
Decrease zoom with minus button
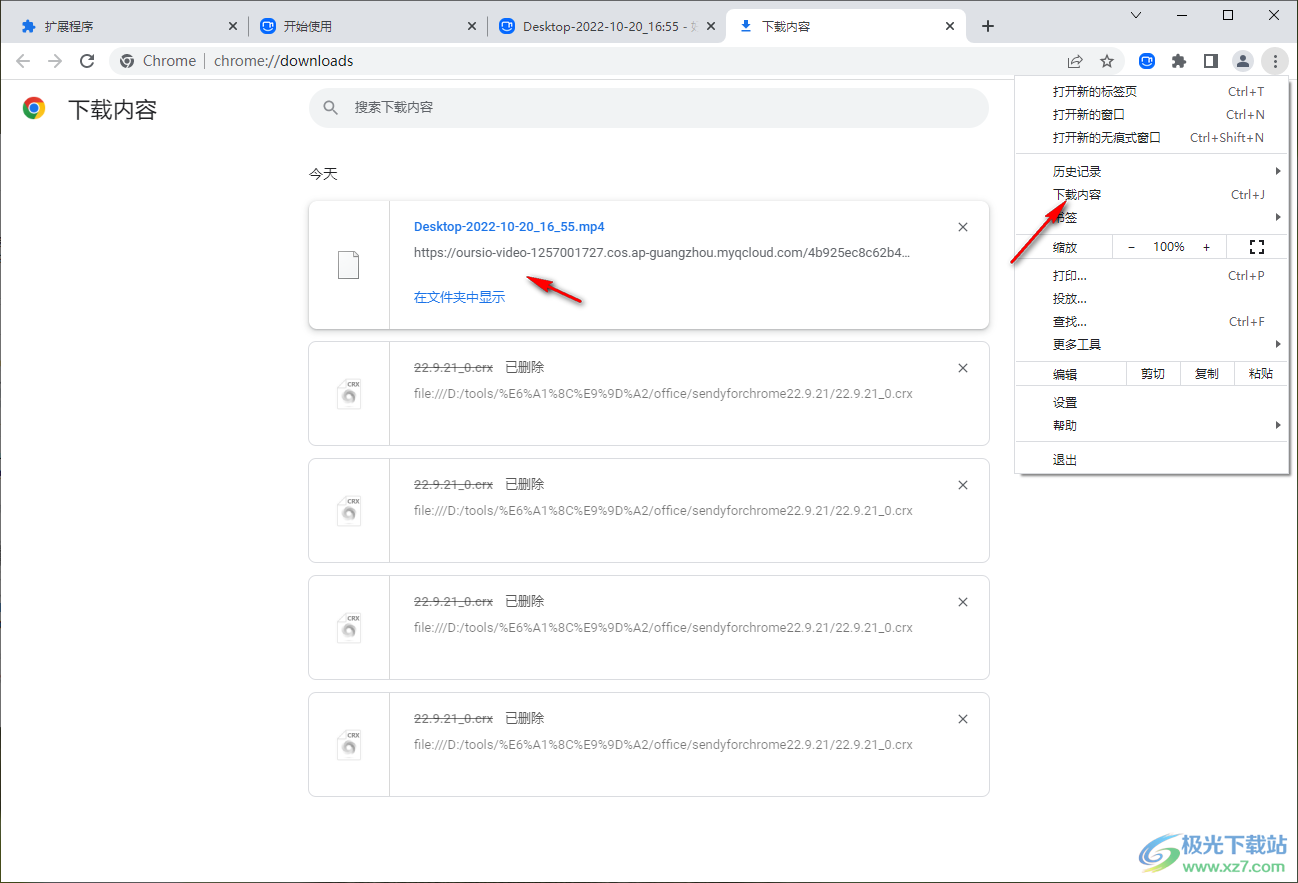pyautogui.click(x=1132, y=247)
